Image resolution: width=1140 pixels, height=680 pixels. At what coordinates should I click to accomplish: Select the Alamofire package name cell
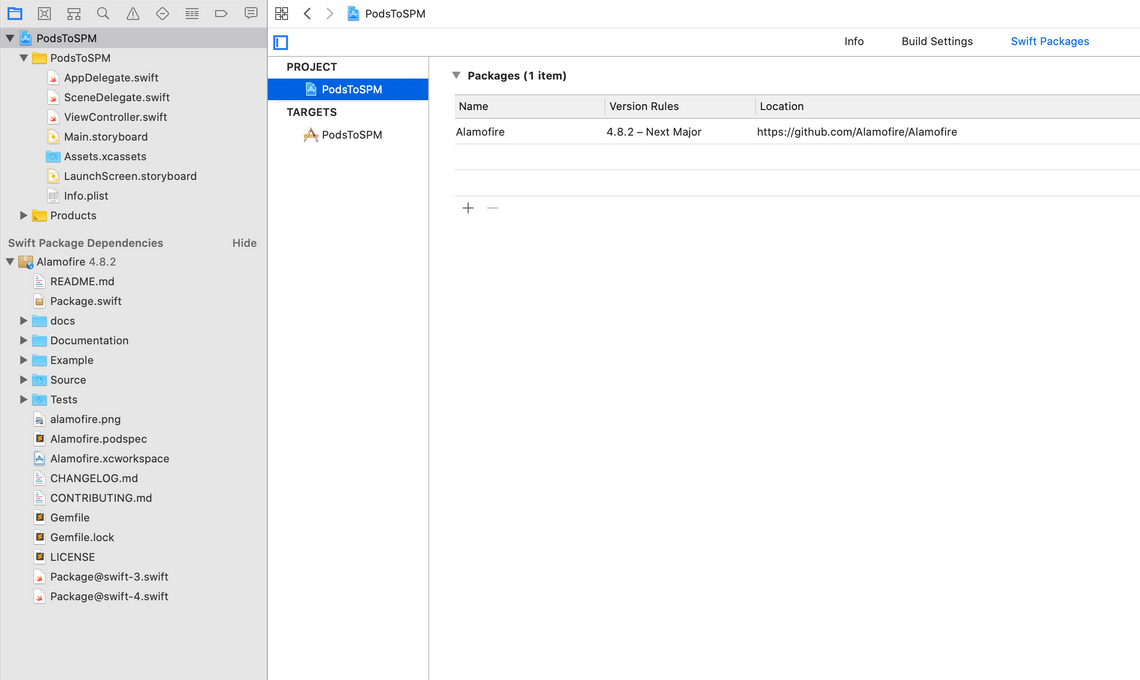point(480,132)
